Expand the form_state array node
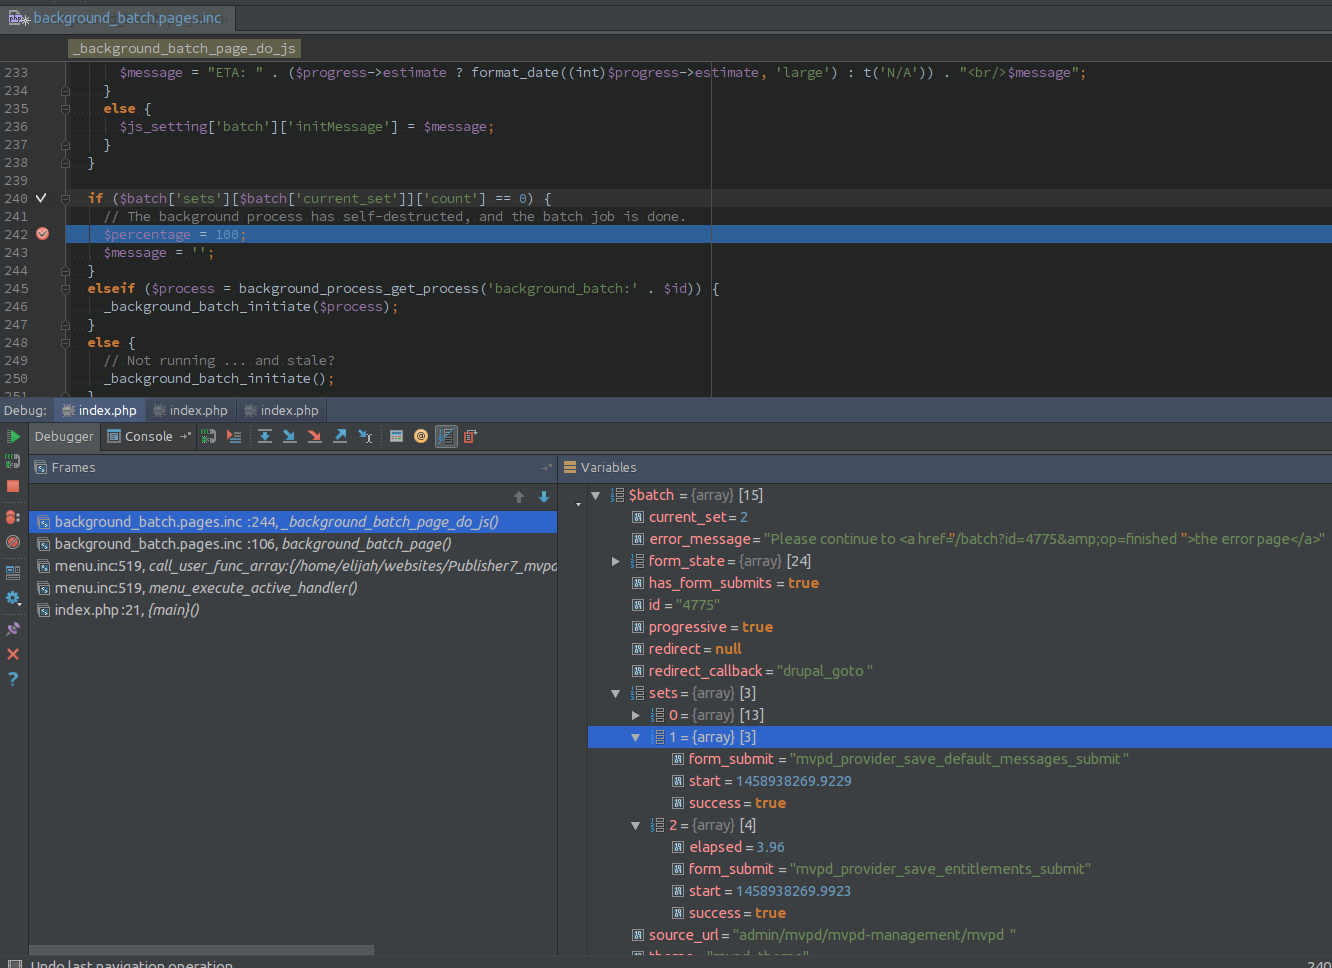The height and width of the screenshot is (968, 1332). coord(616,561)
